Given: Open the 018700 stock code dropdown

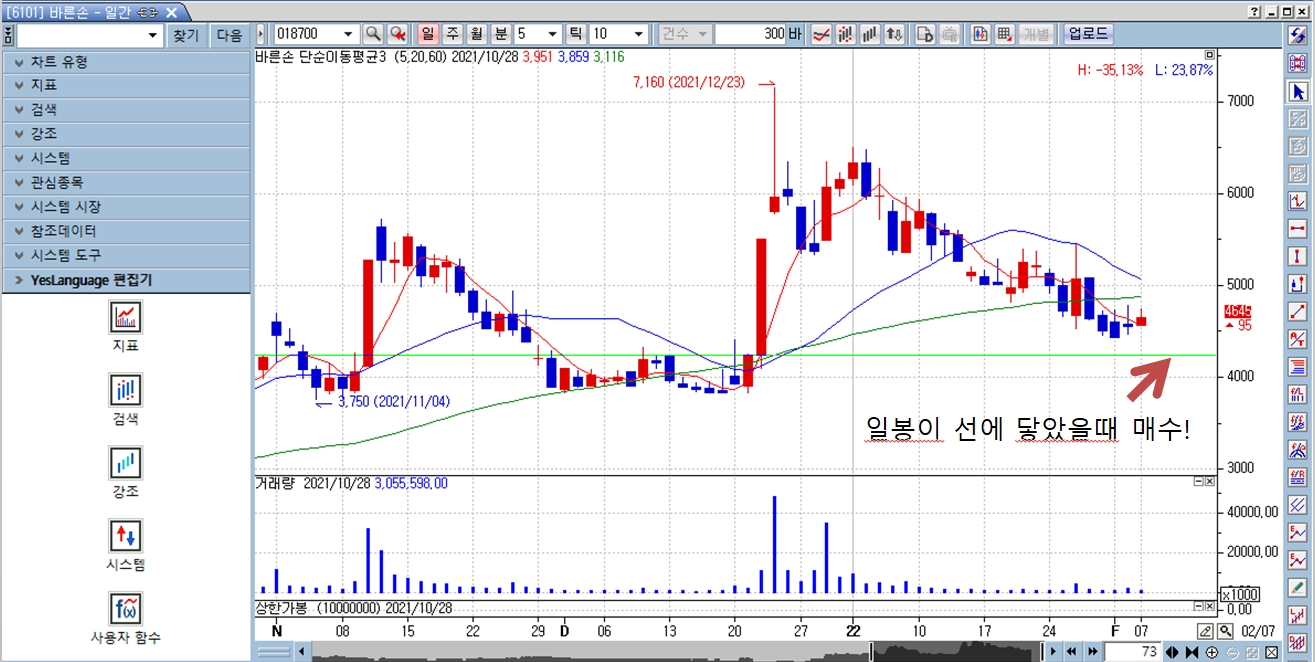Looking at the screenshot, I should point(347,34).
